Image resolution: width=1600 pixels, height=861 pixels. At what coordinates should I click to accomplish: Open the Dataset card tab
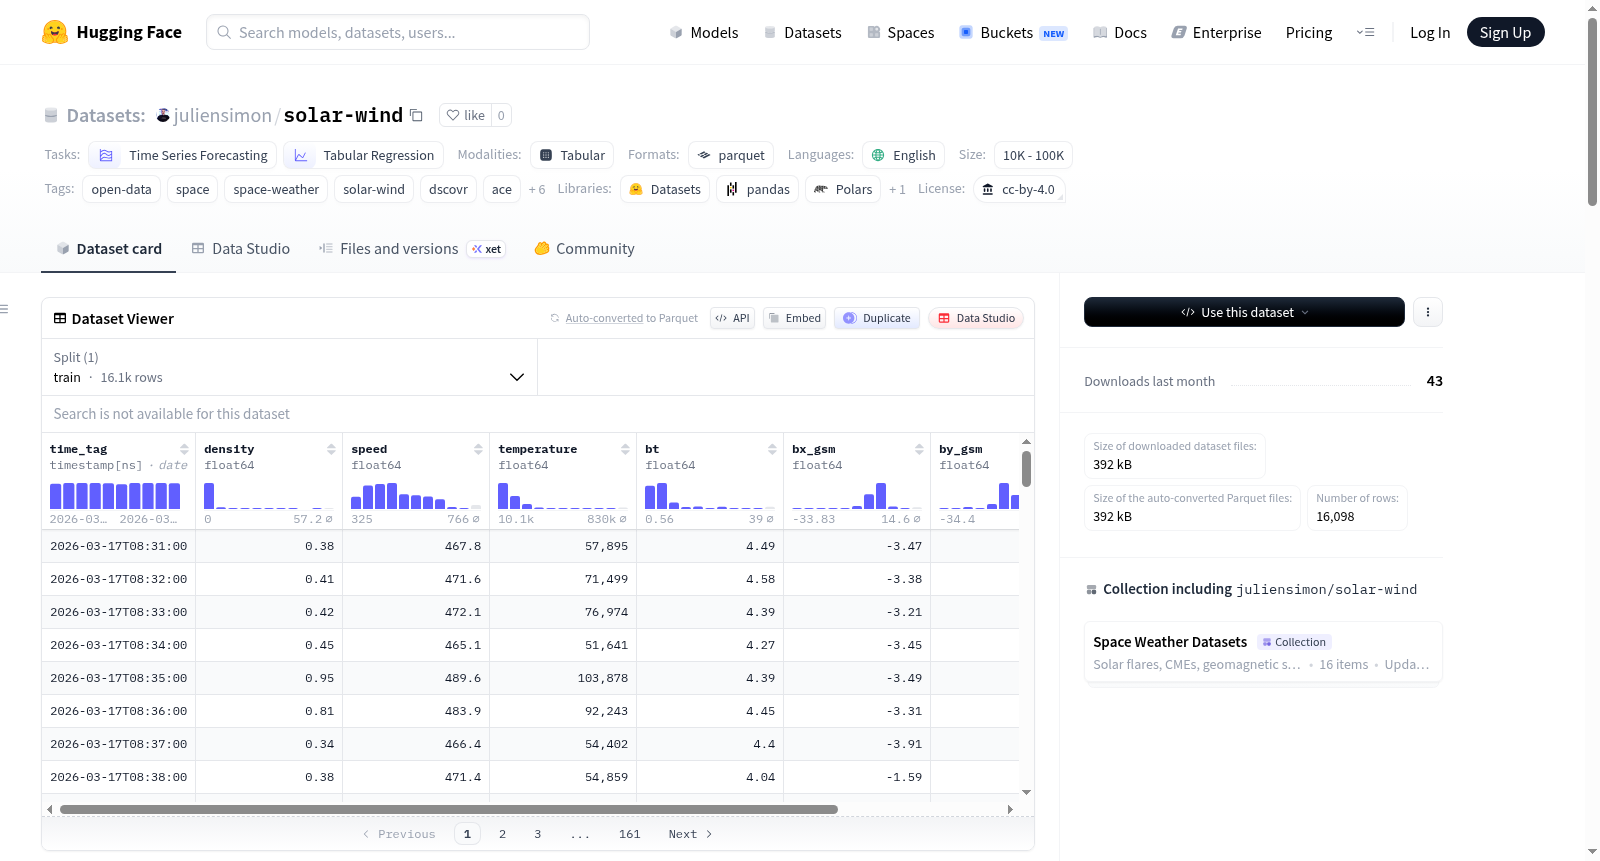tap(109, 249)
